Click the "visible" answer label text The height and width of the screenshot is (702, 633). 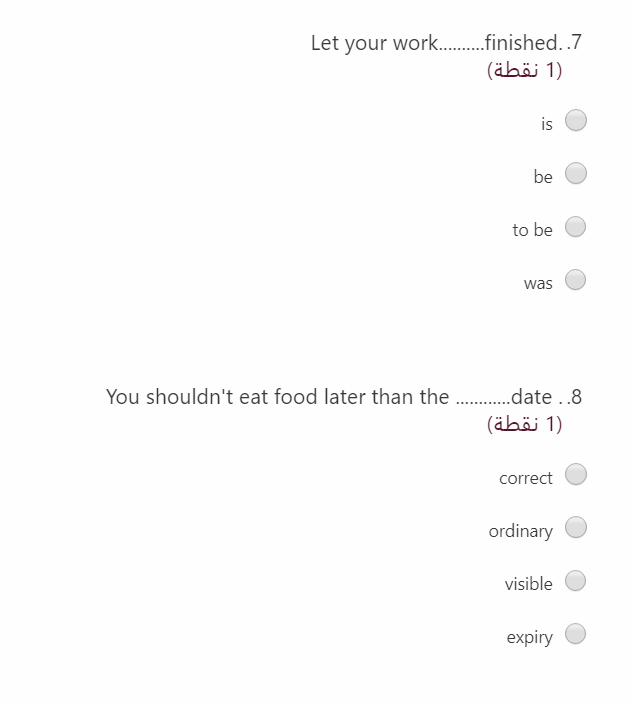(529, 584)
